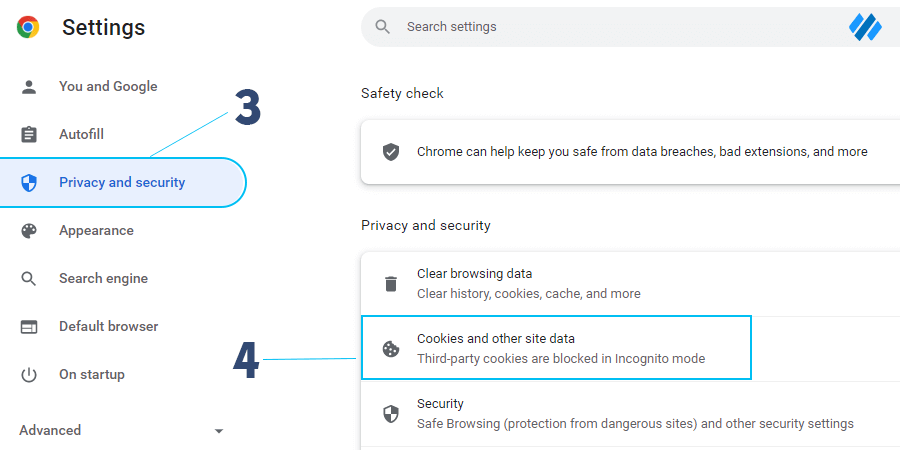Go to Appearance settings

point(96,231)
